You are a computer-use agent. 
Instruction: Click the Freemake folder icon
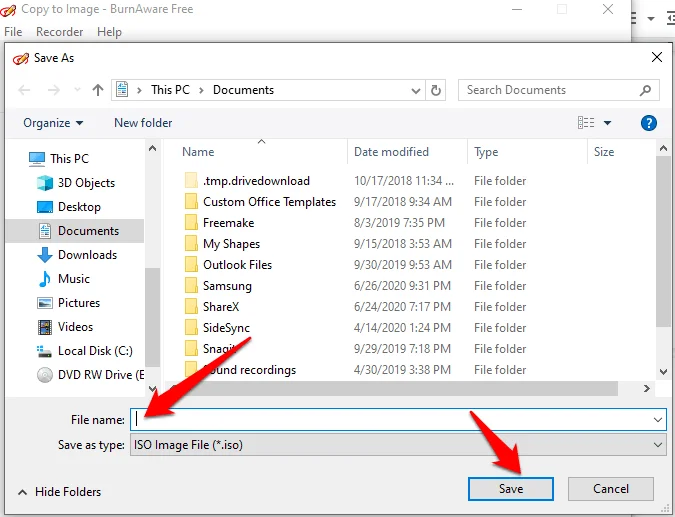tap(191, 223)
